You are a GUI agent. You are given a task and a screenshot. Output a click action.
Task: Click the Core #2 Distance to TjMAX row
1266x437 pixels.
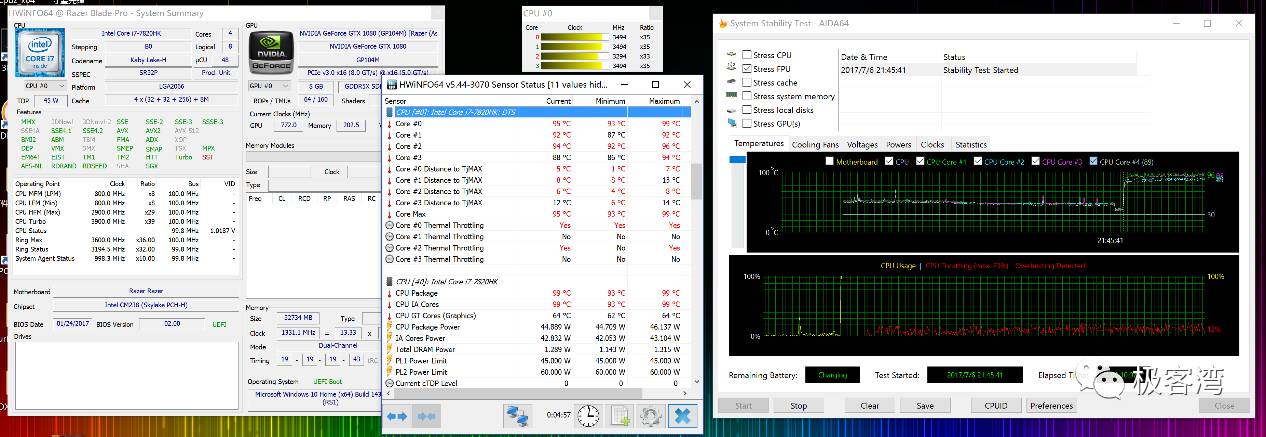pos(536,191)
